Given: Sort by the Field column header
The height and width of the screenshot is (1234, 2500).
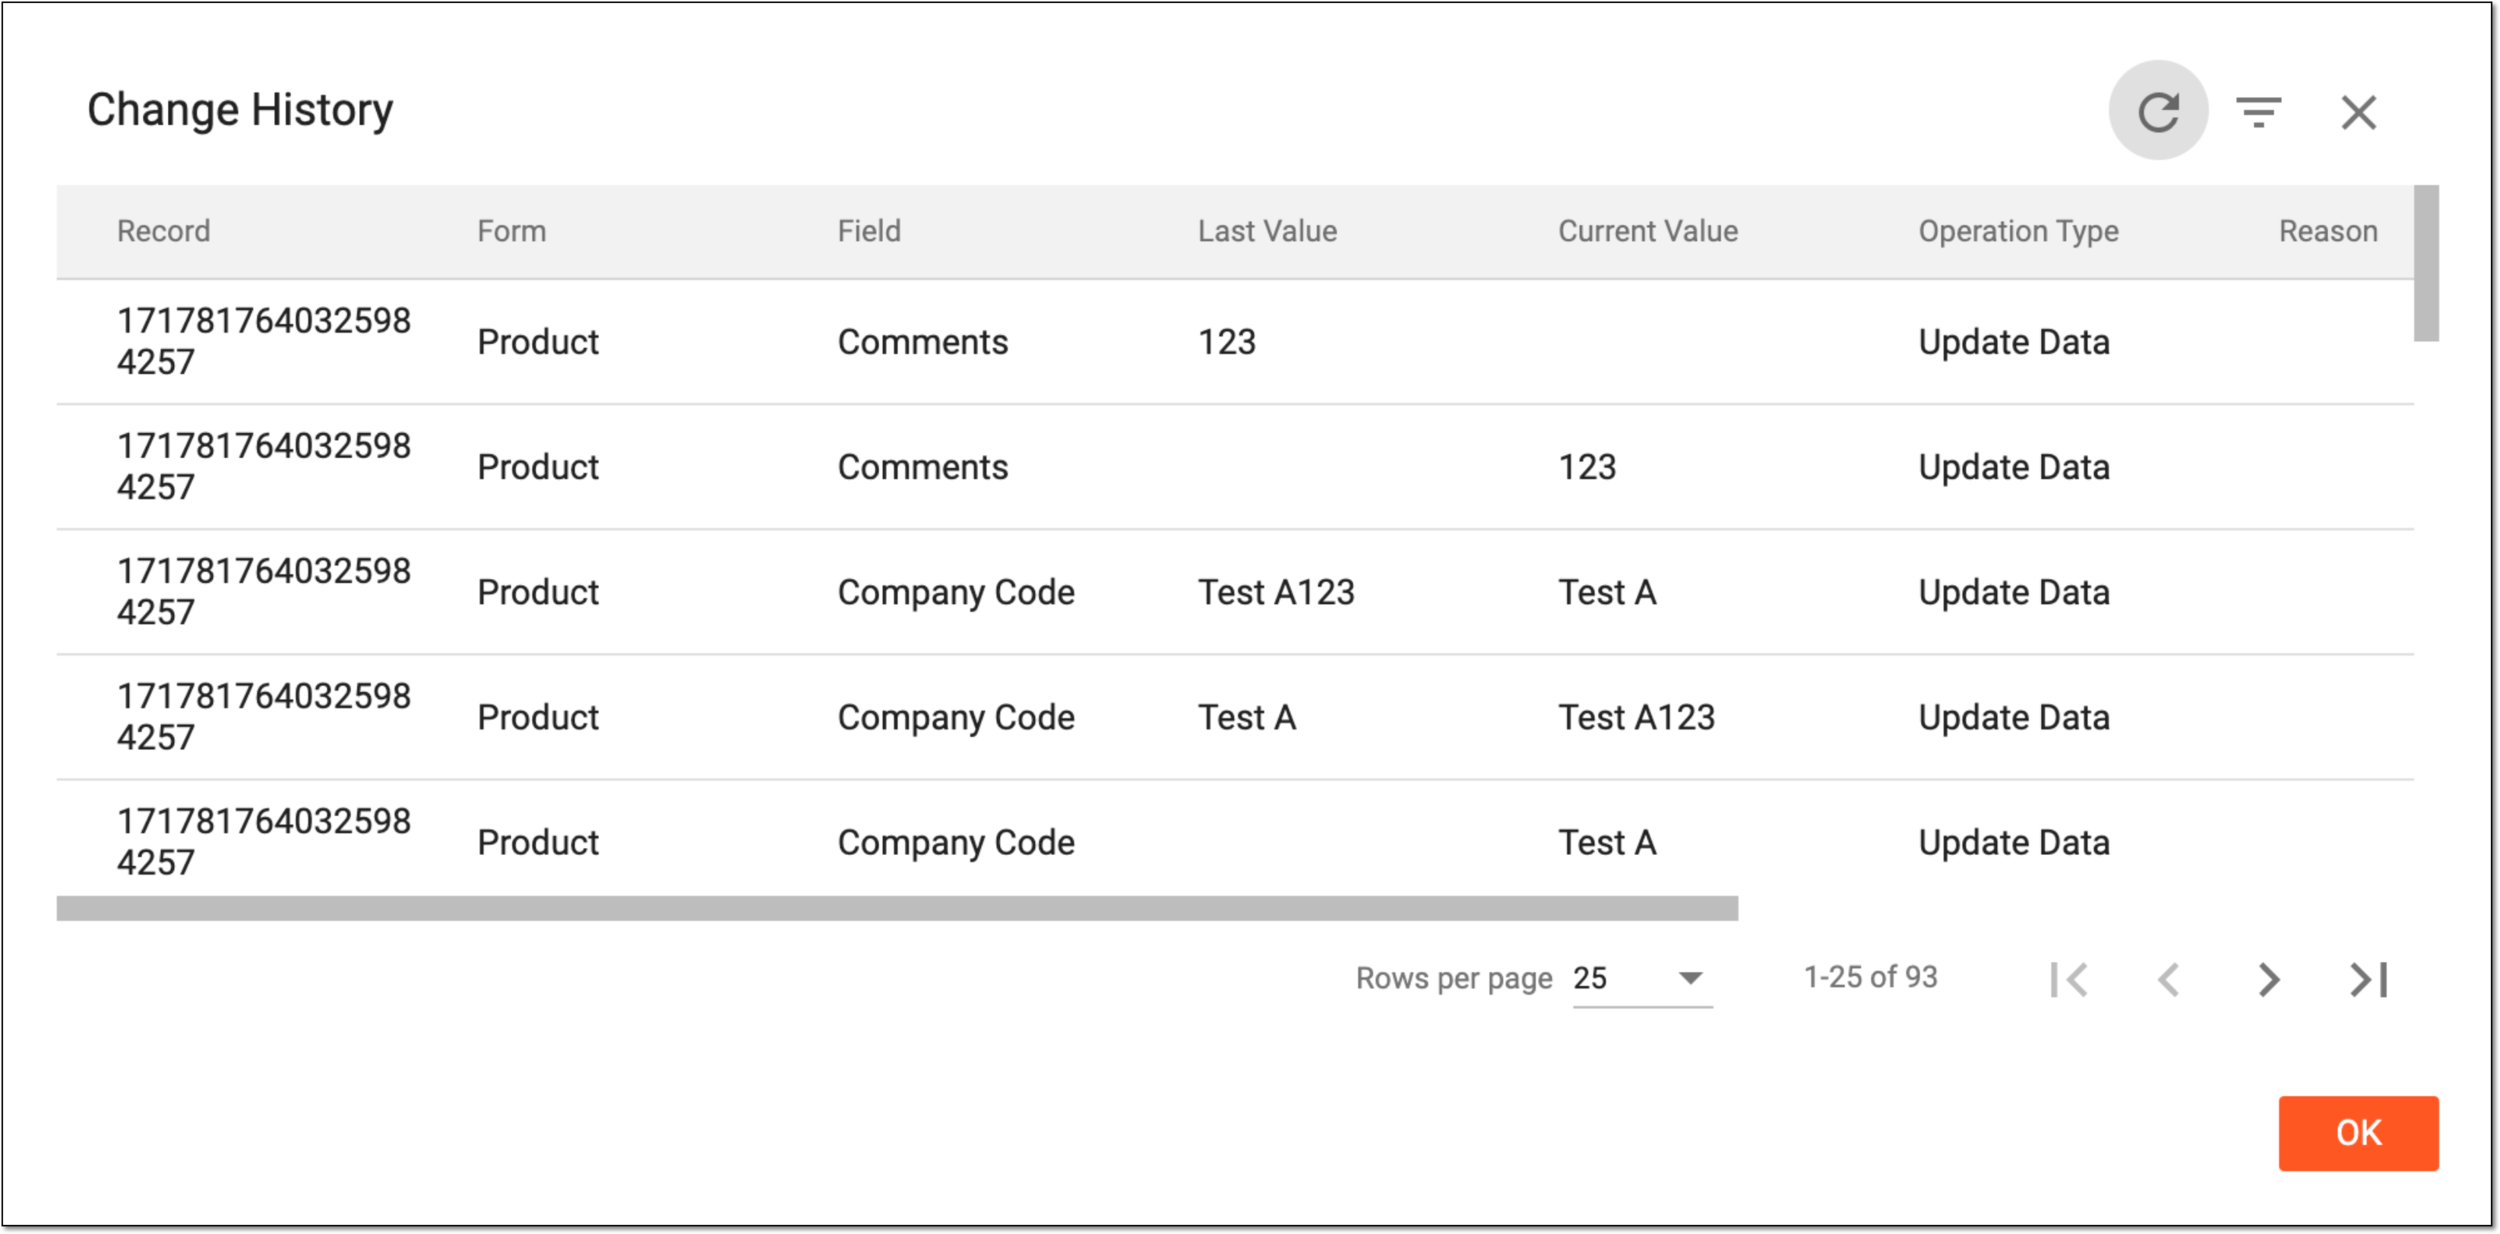Looking at the screenshot, I should click(869, 231).
